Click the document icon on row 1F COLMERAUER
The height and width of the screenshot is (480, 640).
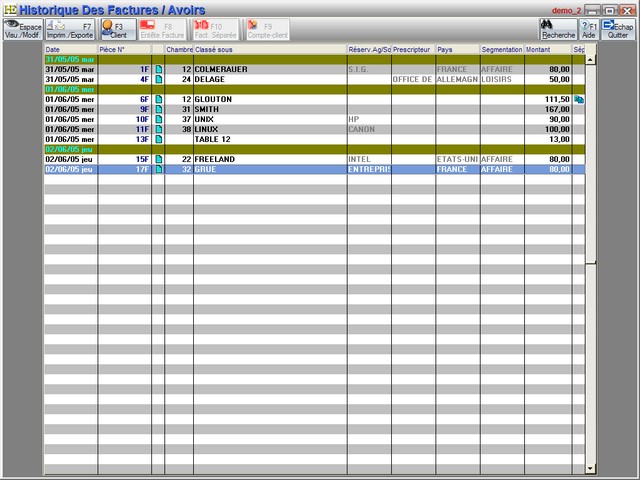click(158, 69)
